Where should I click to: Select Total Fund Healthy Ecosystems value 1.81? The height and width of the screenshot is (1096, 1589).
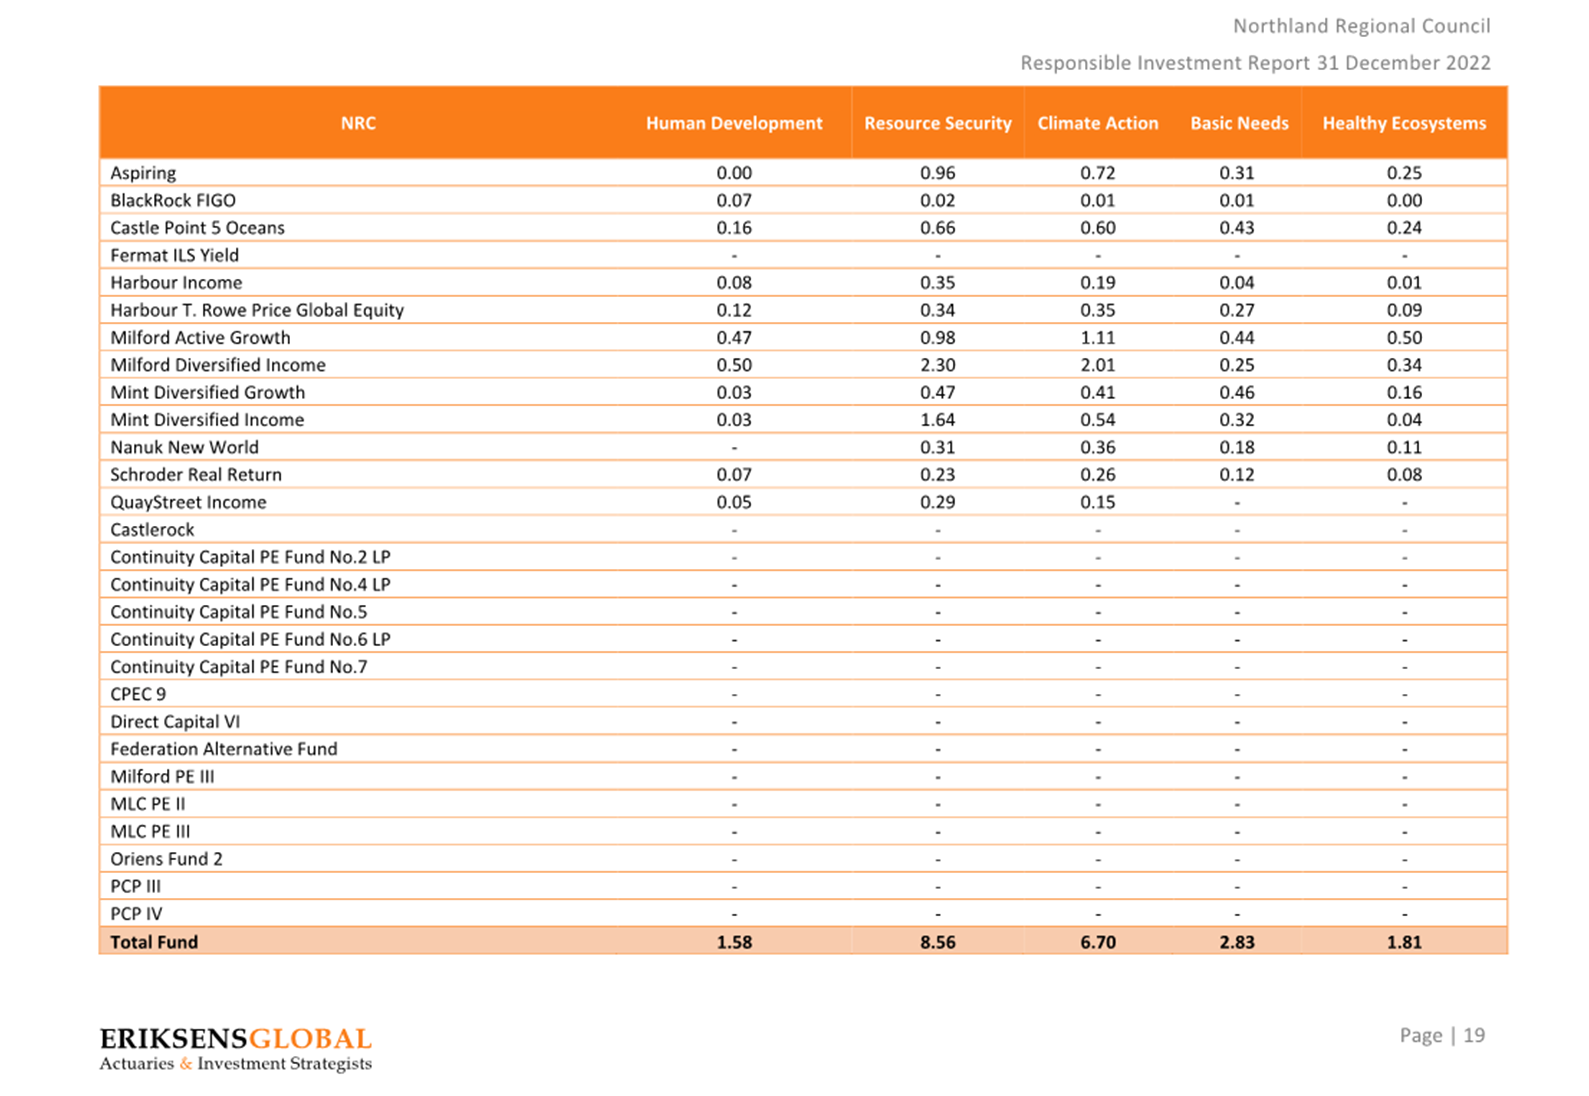tap(1404, 942)
